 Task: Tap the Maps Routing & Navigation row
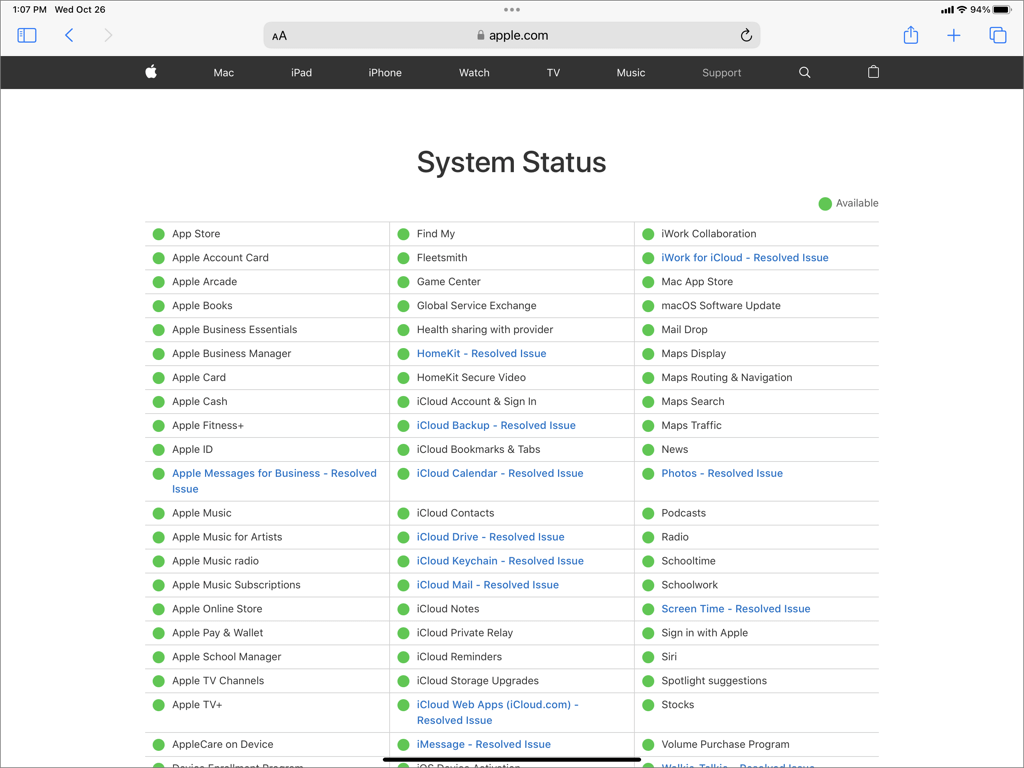click(757, 377)
